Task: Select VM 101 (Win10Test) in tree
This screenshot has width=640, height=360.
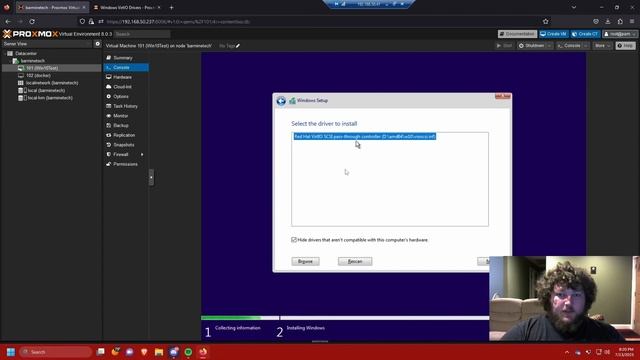Action: point(51,68)
